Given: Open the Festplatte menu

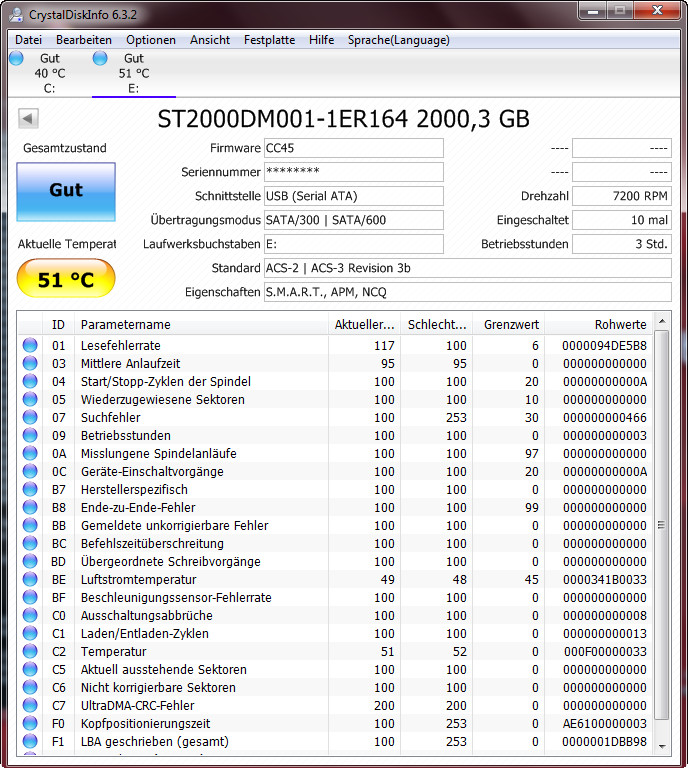Looking at the screenshot, I should [x=269, y=40].
